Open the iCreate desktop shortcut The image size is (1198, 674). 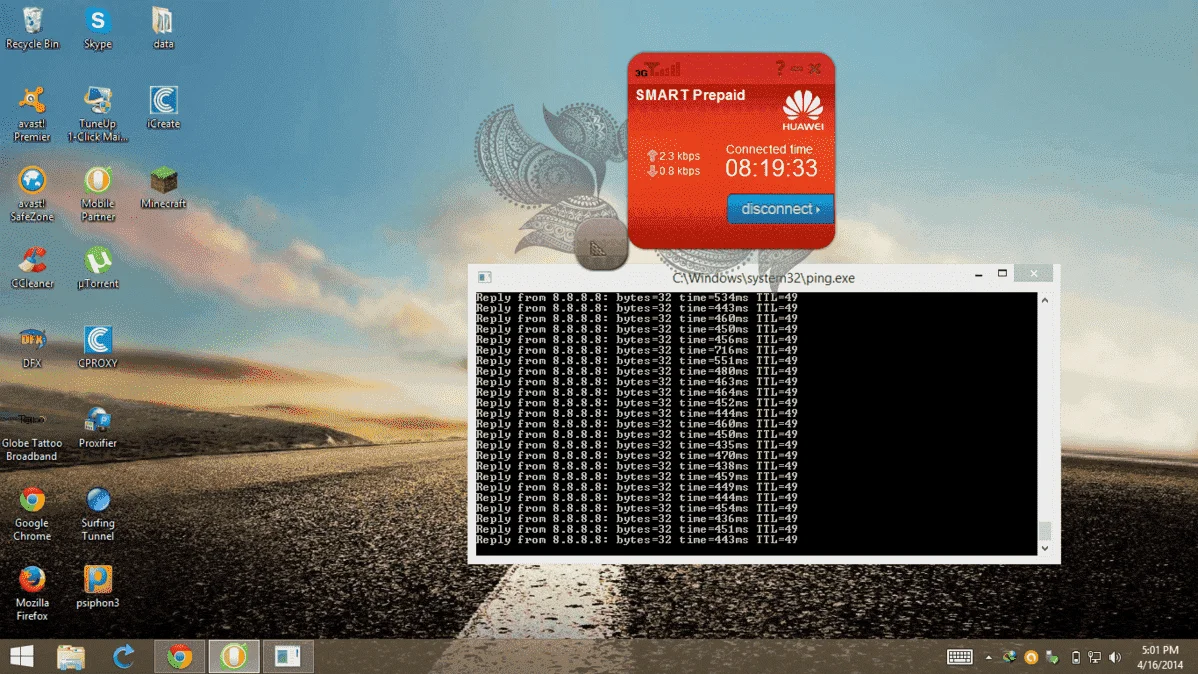[x=163, y=107]
